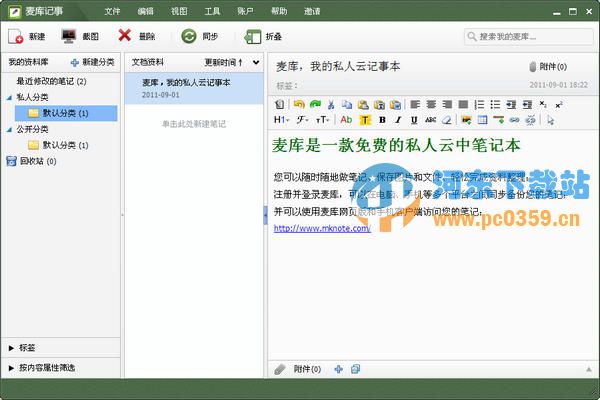600x400 pixels.
Task: Click the search my library field
Action: [528, 37]
